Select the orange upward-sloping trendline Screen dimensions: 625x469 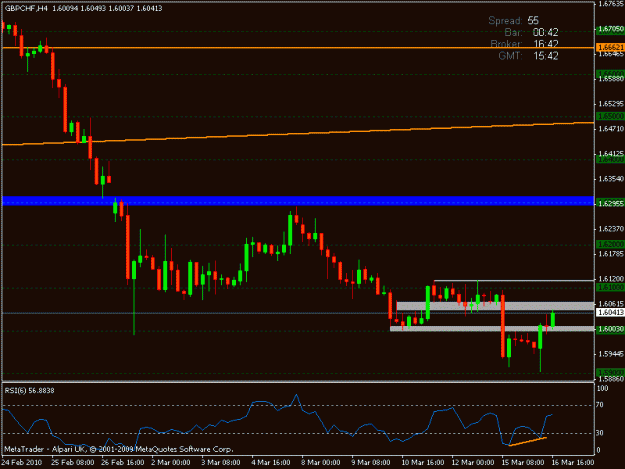298,134
